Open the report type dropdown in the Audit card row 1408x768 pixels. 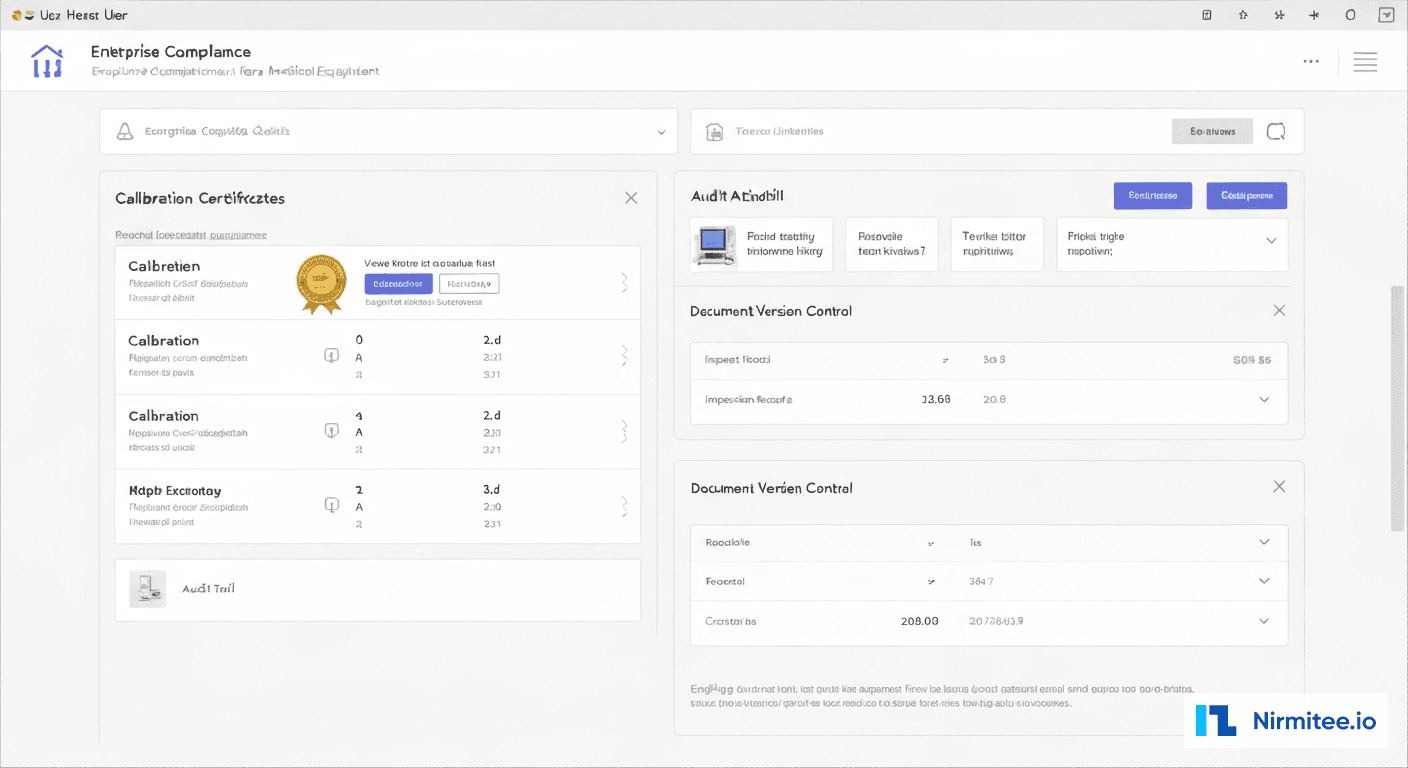(x=1270, y=241)
